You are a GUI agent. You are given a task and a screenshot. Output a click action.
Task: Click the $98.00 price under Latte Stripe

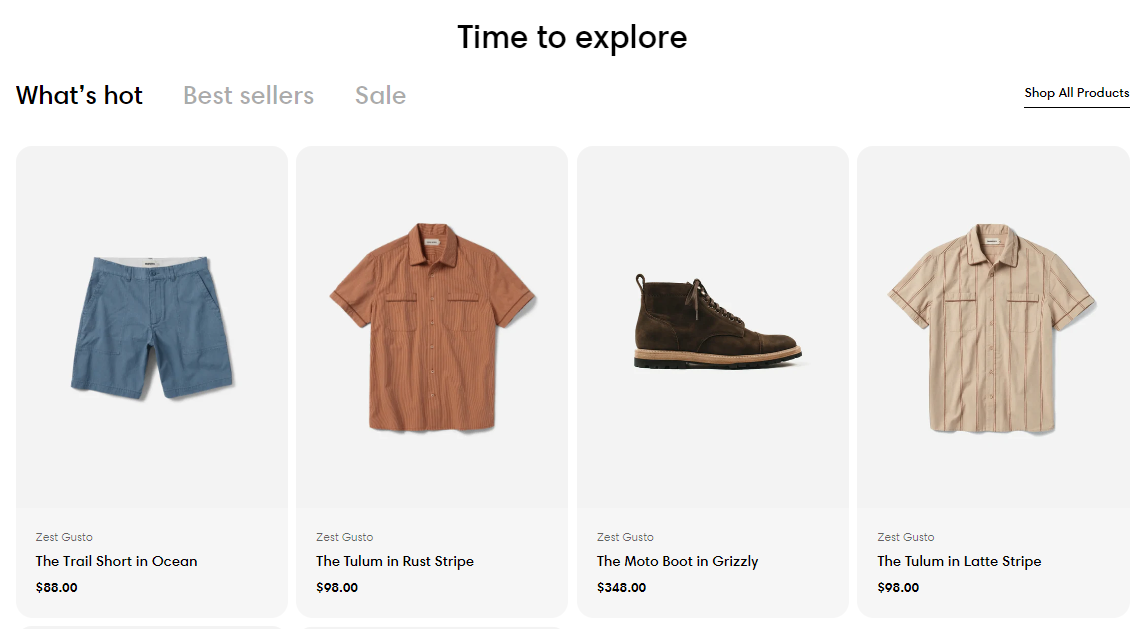tap(898, 587)
